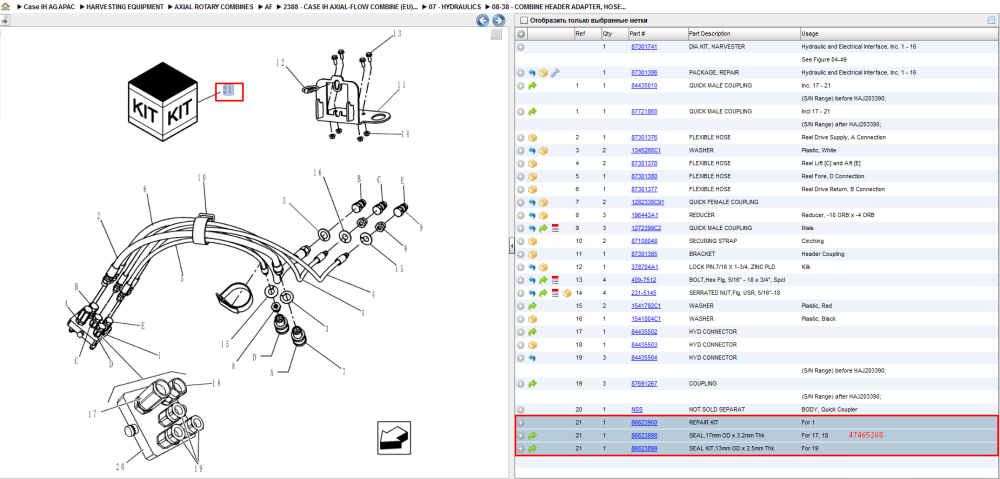Select 'Reel Drive Supply, A Connection' usage text
Screen dimensions: 1000x479
point(844,138)
